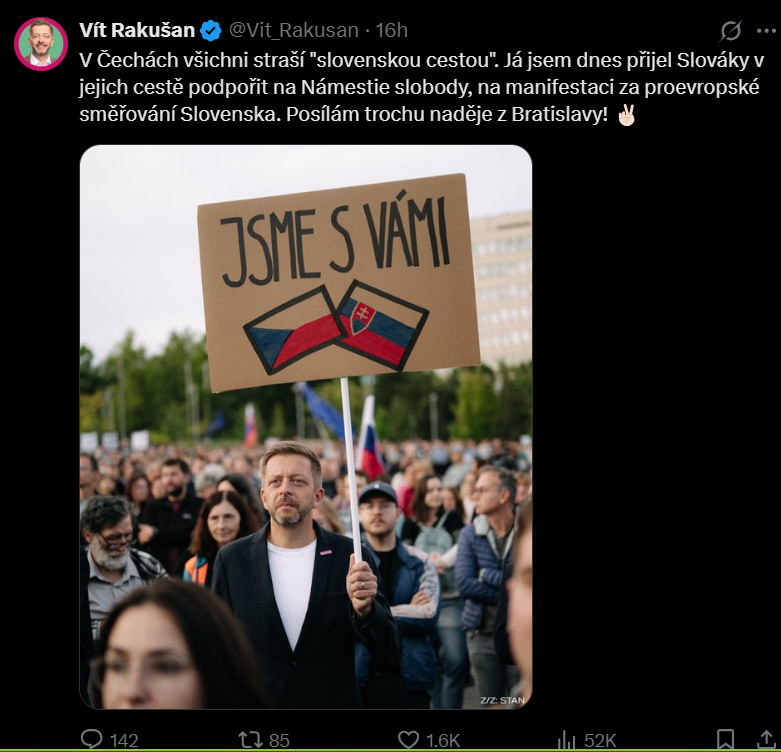This screenshot has height=752, width=781.
Task: Open Vít Rakušan's profile avatar
Action: (41, 44)
